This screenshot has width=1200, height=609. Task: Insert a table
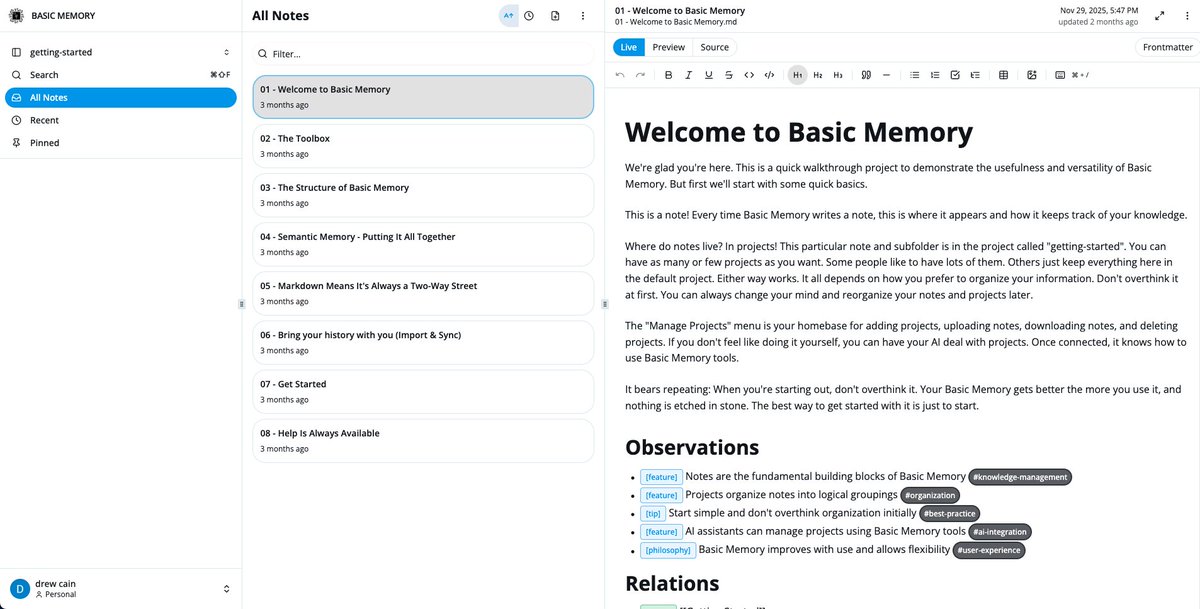[x=1003, y=75]
